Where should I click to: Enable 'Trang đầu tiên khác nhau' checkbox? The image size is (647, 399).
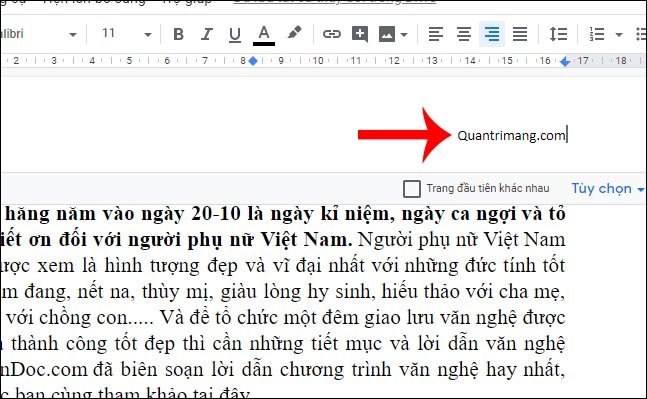click(x=412, y=189)
